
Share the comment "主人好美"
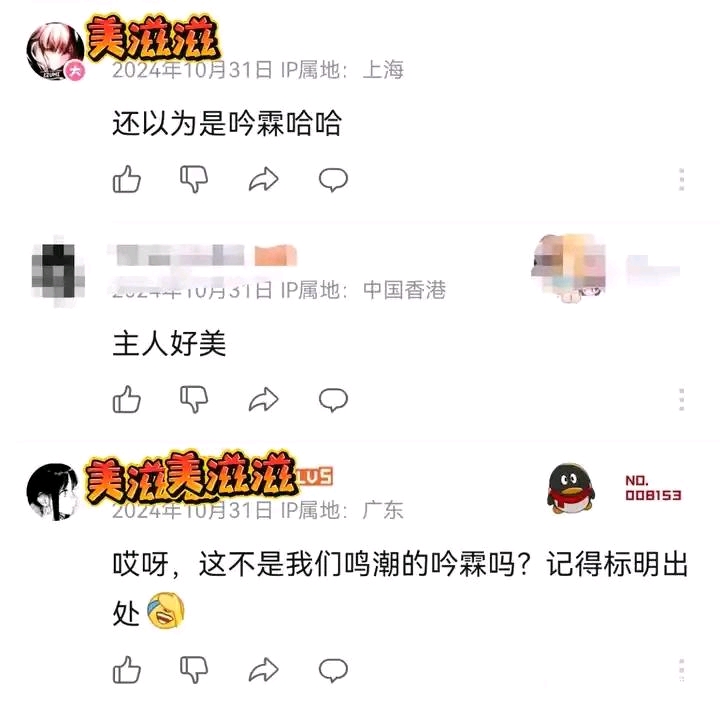pos(264,400)
